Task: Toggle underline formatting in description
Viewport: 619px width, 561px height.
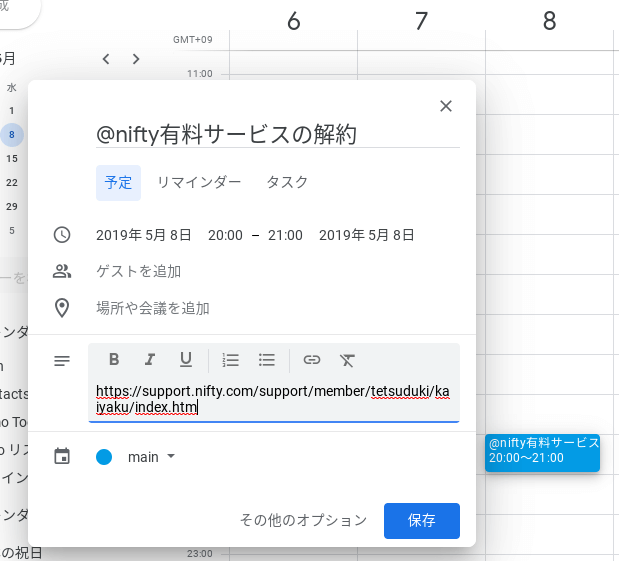Action: (186, 360)
